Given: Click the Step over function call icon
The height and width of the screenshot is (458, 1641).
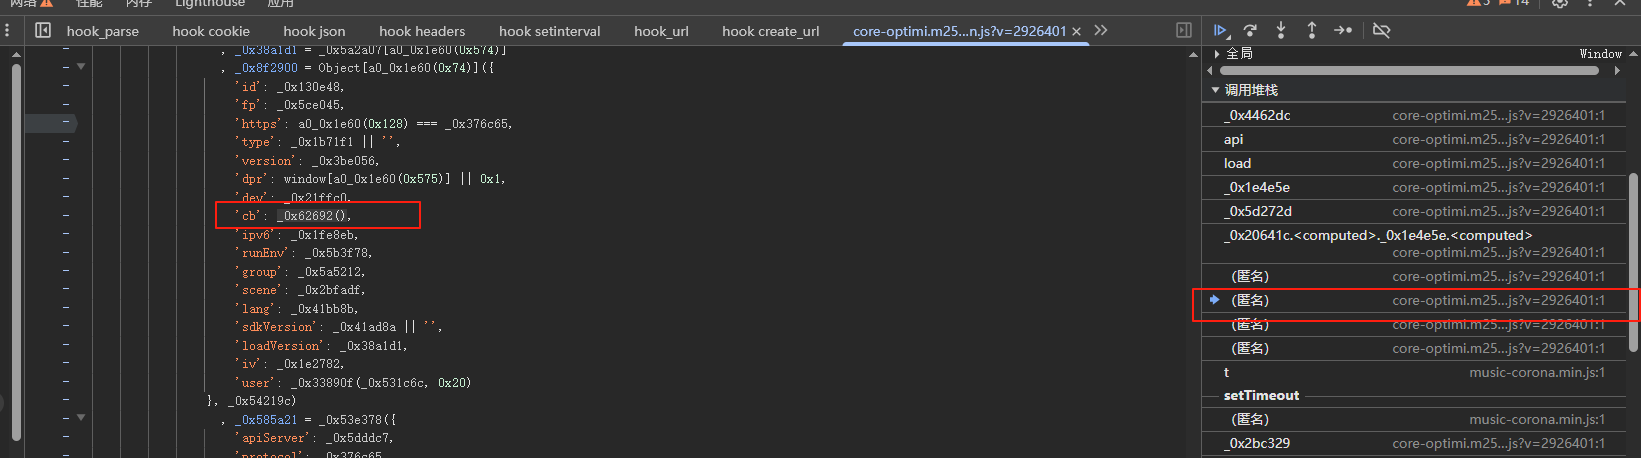Looking at the screenshot, I should coord(1250,31).
